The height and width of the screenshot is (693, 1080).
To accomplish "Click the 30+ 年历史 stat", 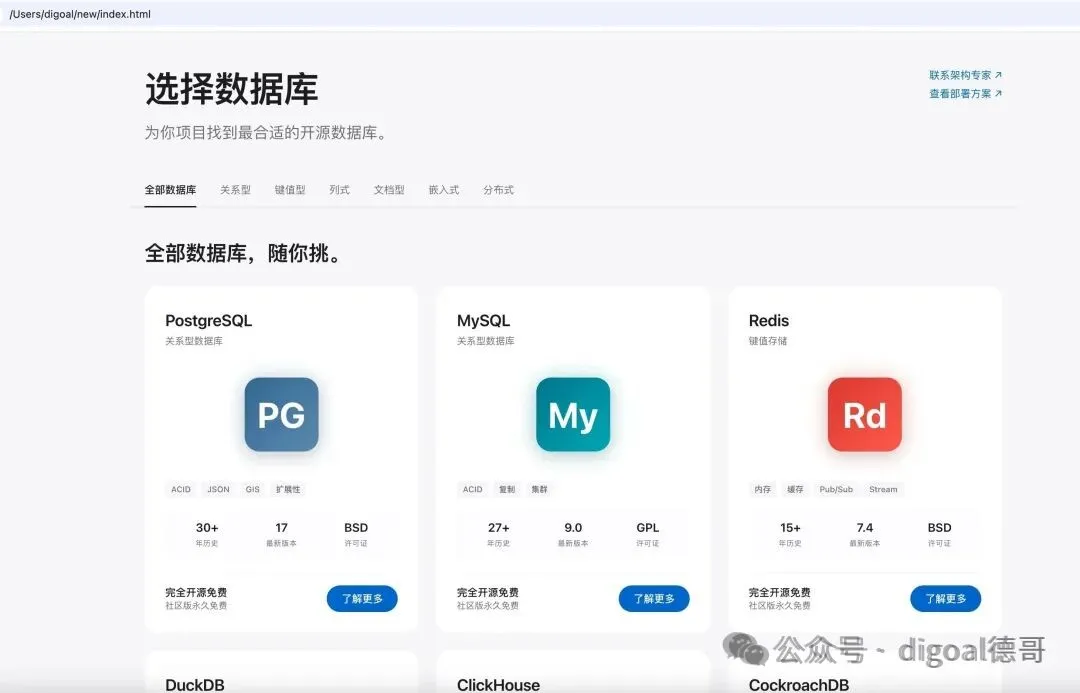I will click(x=207, y=534).
